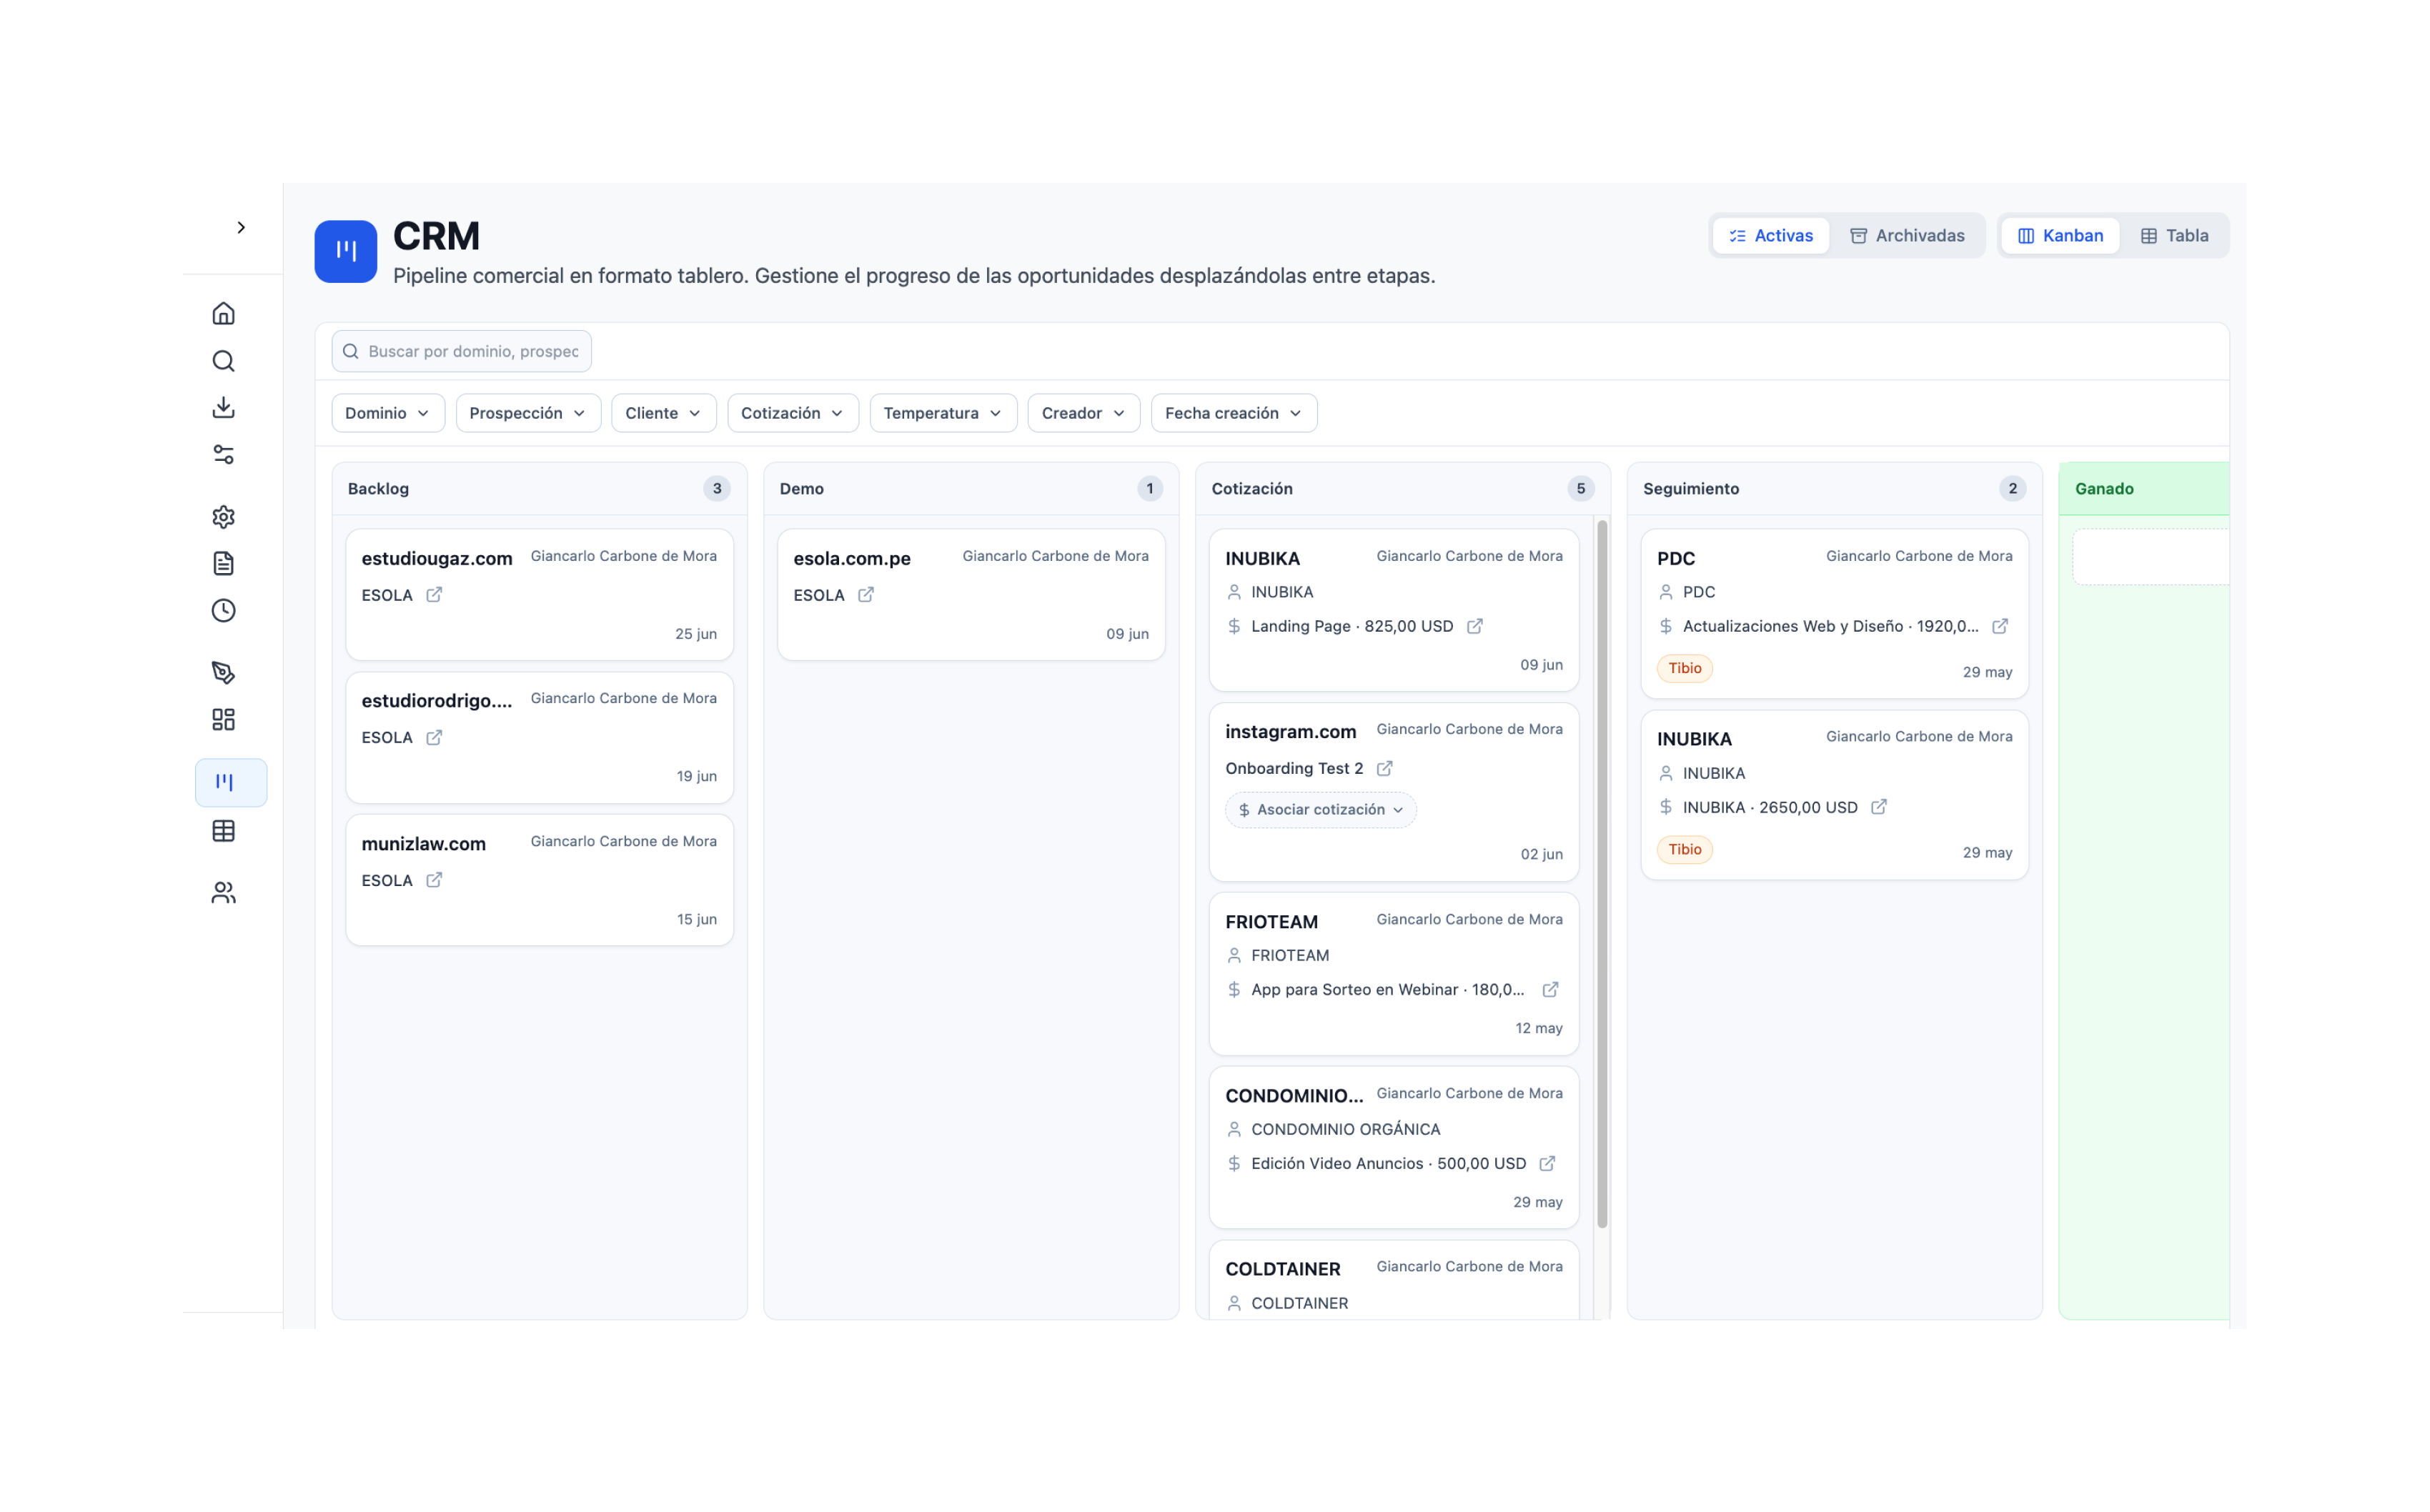2430x1512 pixels.
Task: Open the clock history icon in sidebar
Action: point(224,611)
